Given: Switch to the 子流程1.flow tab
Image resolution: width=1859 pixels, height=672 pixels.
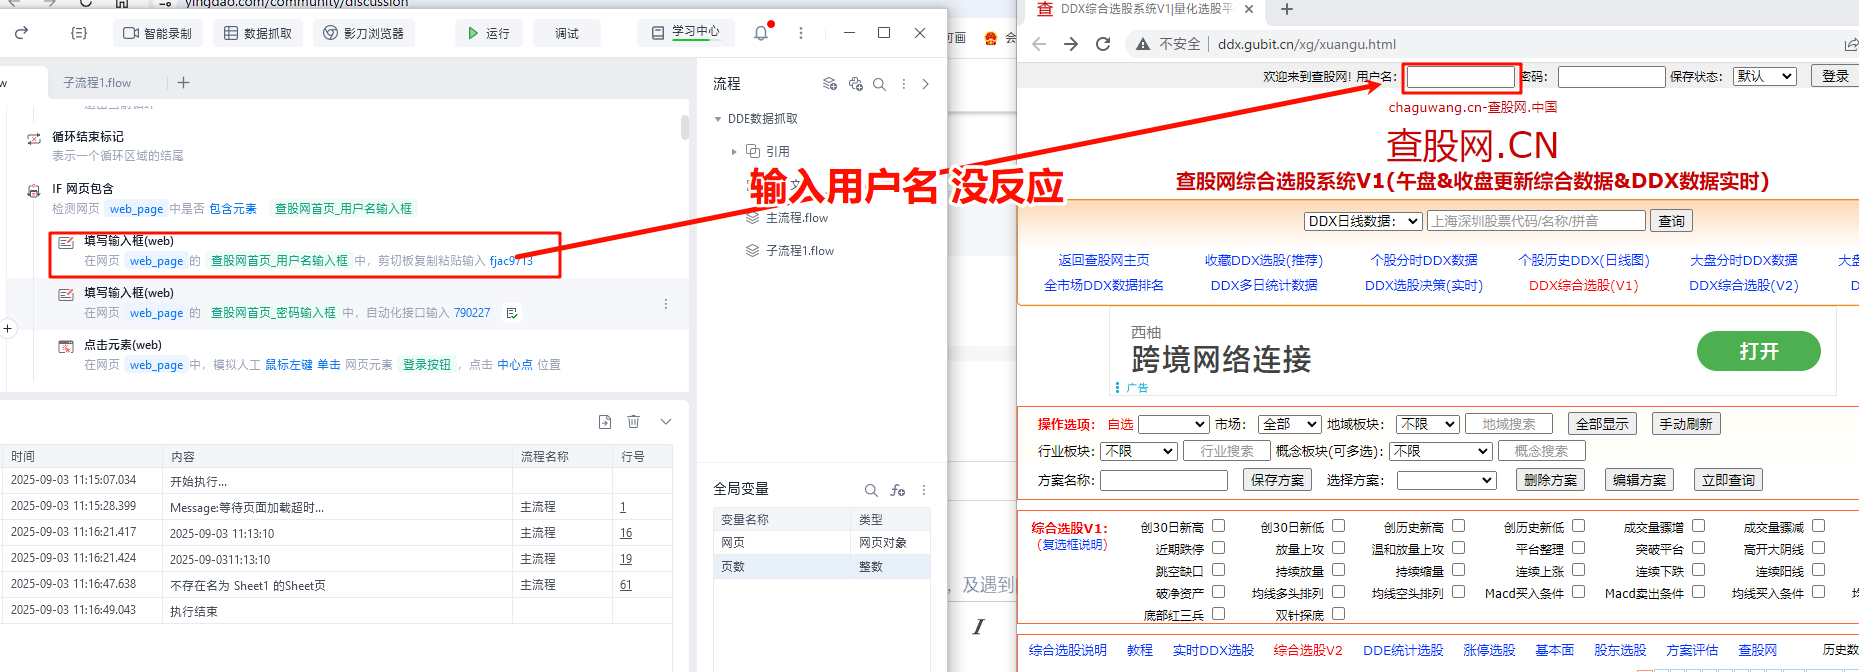Looking at the screenshot, I should pos(97,83).
